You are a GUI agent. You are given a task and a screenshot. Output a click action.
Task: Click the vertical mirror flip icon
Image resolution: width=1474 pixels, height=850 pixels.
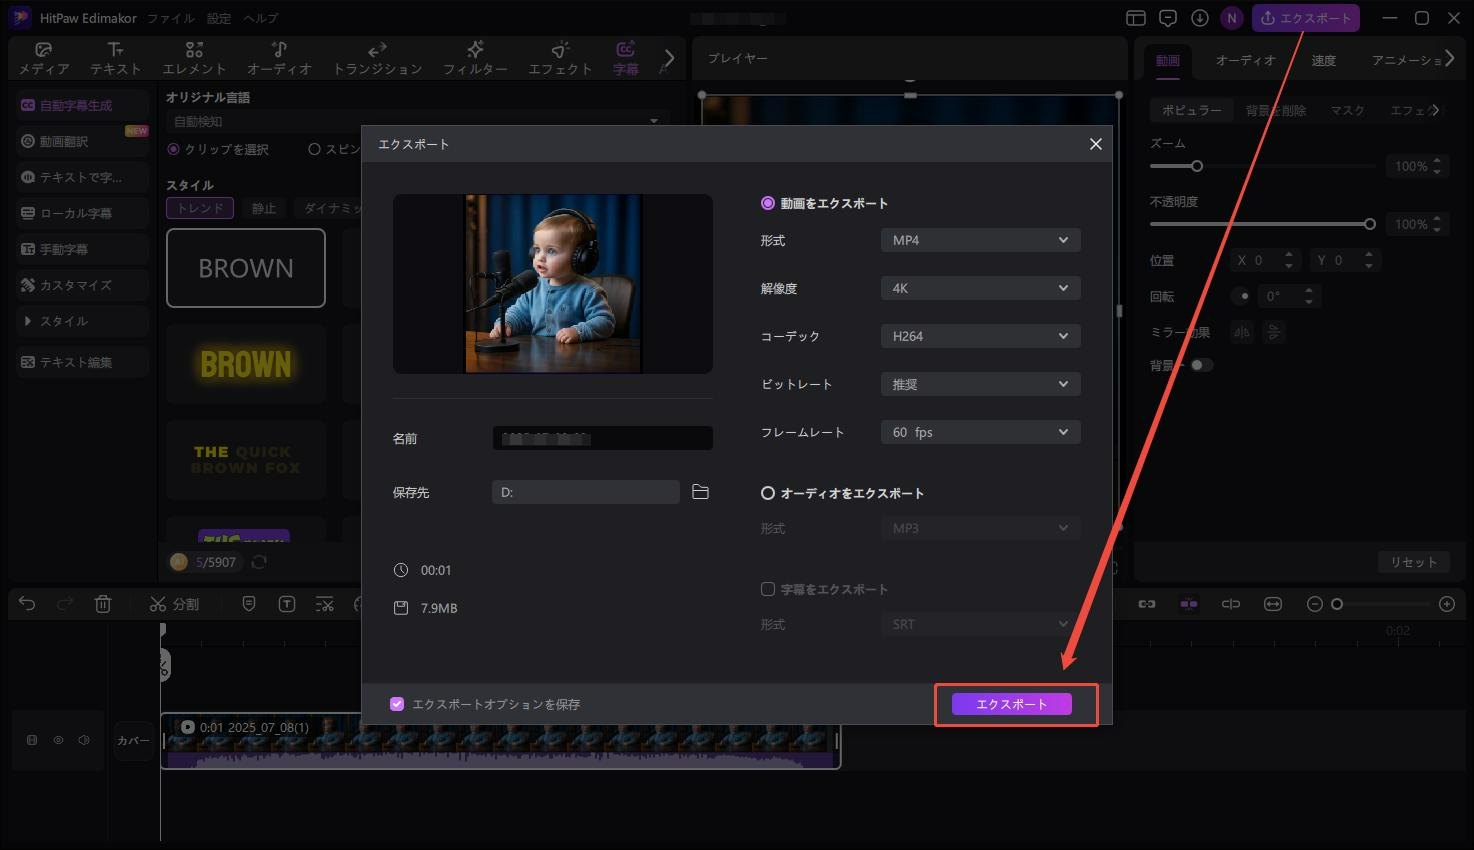(1274, 332)
